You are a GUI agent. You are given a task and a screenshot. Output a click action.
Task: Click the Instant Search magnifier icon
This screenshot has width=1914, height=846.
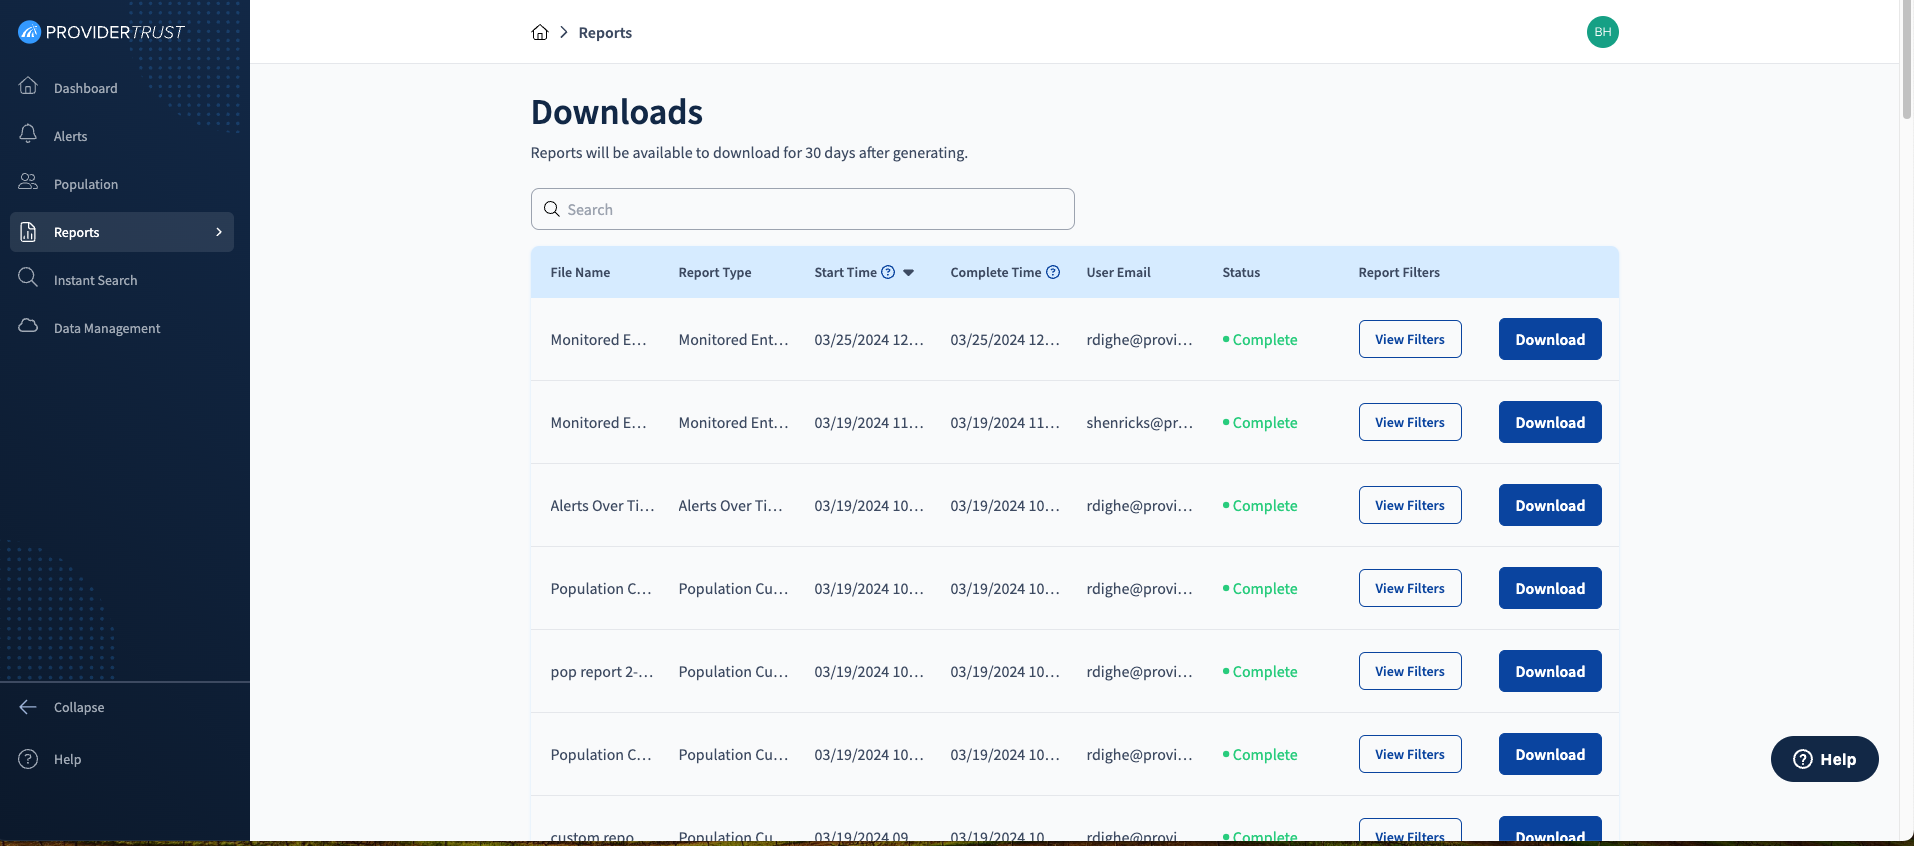click(x=28, y=278)
